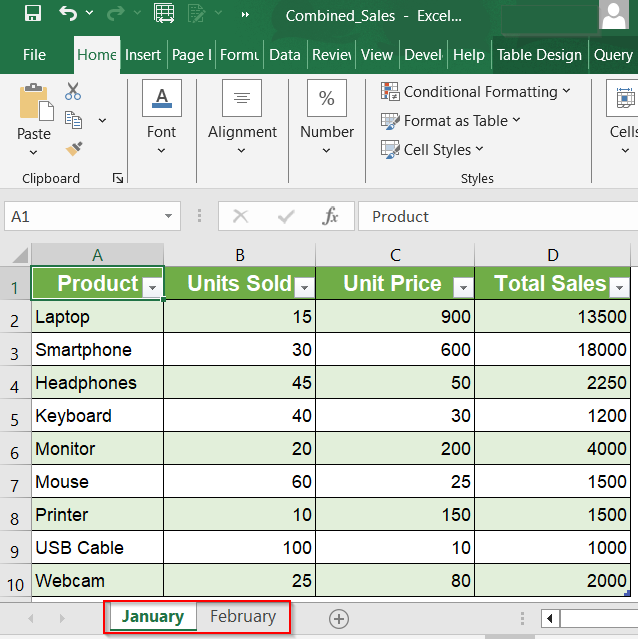Open the Product column filter dropdown
This screenshot has height=639, width=638.
click(x=153, y=287)
